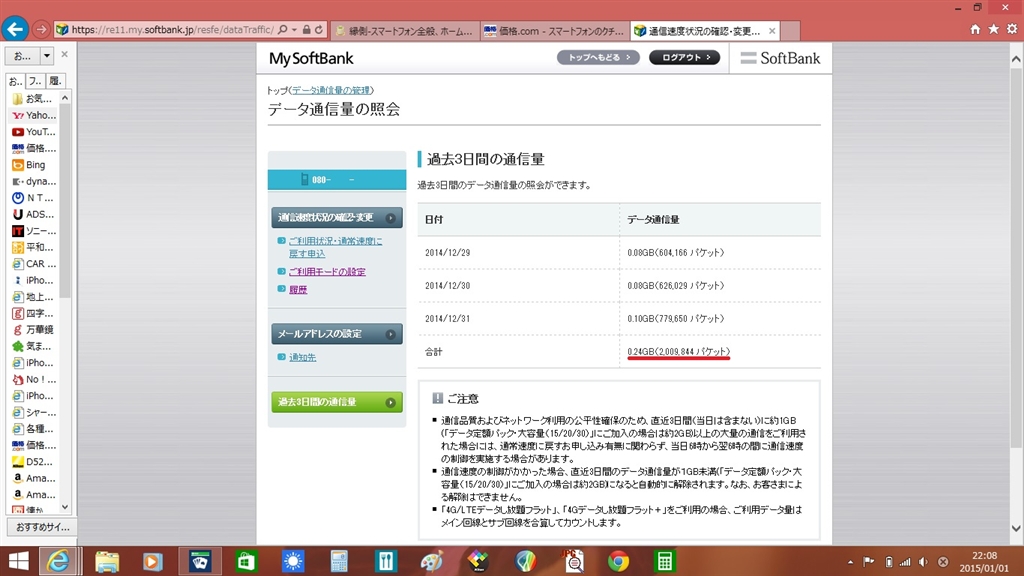Refresh page using reload icon in address bar
1024x576 pixels.
tap(319, 29)
